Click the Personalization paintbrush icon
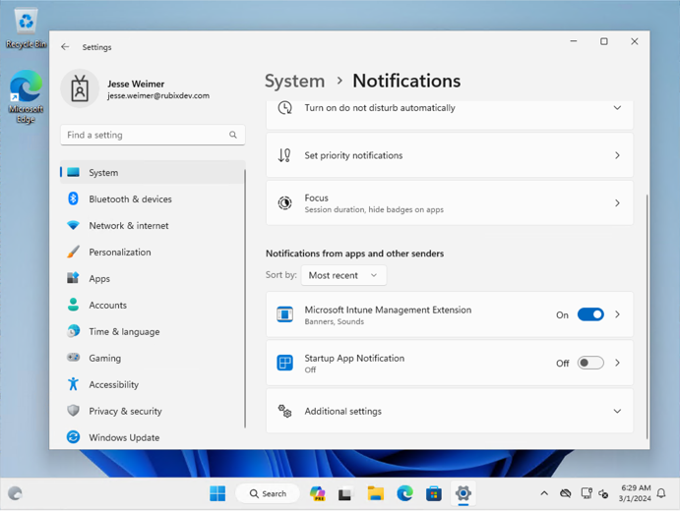This screenshot has height=513, width=684. point(73,253)
